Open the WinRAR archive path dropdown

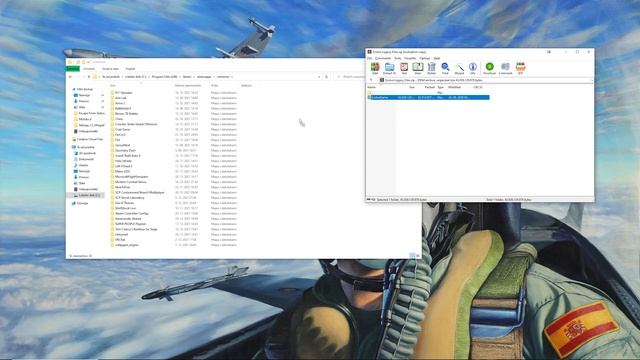pos(591,80)
